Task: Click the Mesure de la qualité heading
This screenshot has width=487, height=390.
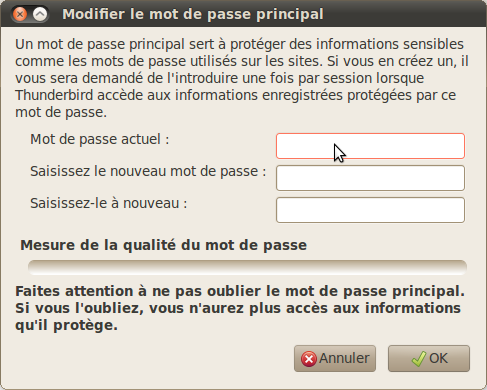Action: [x=163, y=245]
